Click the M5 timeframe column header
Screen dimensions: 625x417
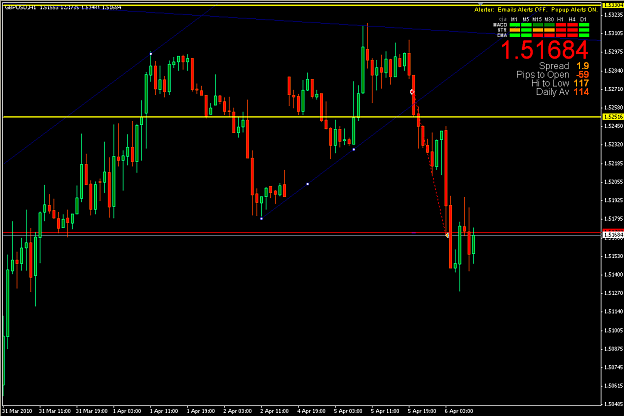pyautogui.click(x=526, y=20)
